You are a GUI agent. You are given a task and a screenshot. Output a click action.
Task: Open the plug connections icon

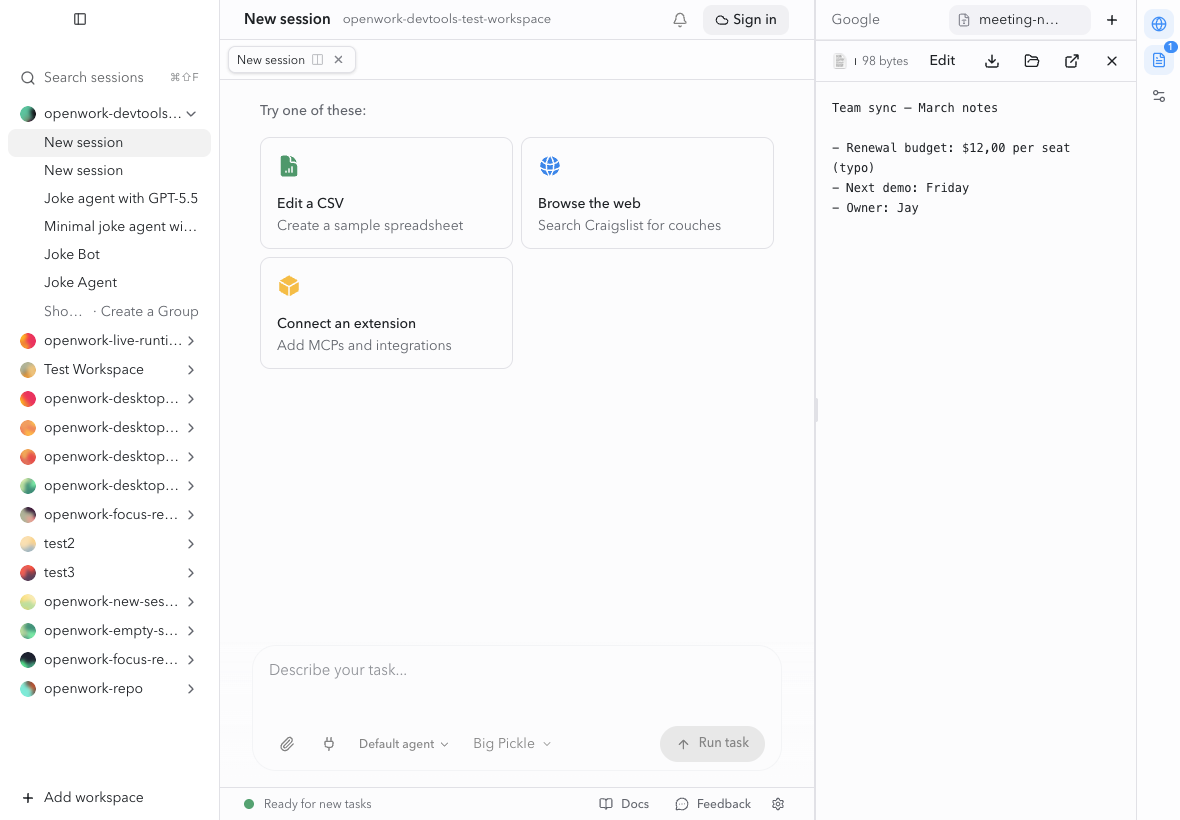pyautogui.click(x=329, y=744)
